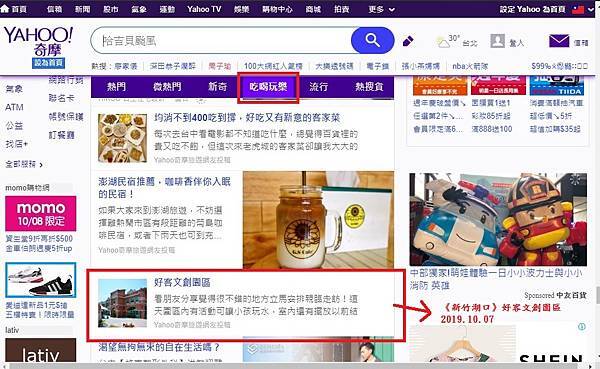Open the 均消不到400吃到撐 article headline
The image size is (600, 369).
tap(247, 118)
